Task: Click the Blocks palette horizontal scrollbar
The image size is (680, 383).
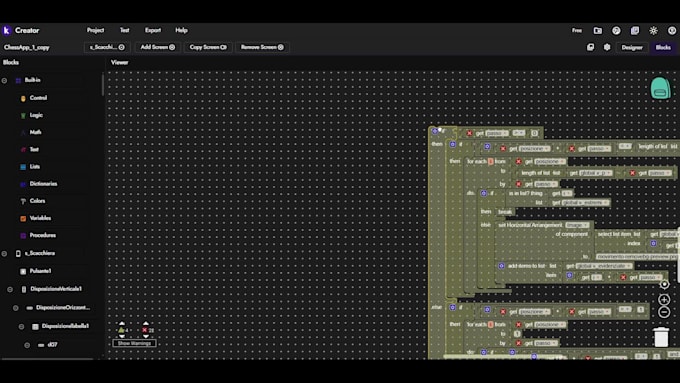Action: 47,359
